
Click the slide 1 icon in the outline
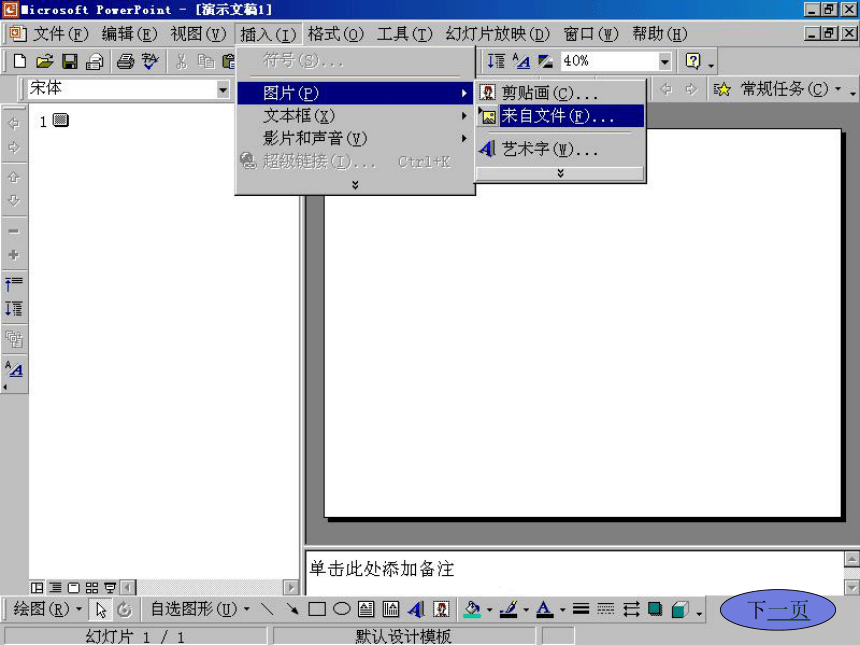coord(60,120)
